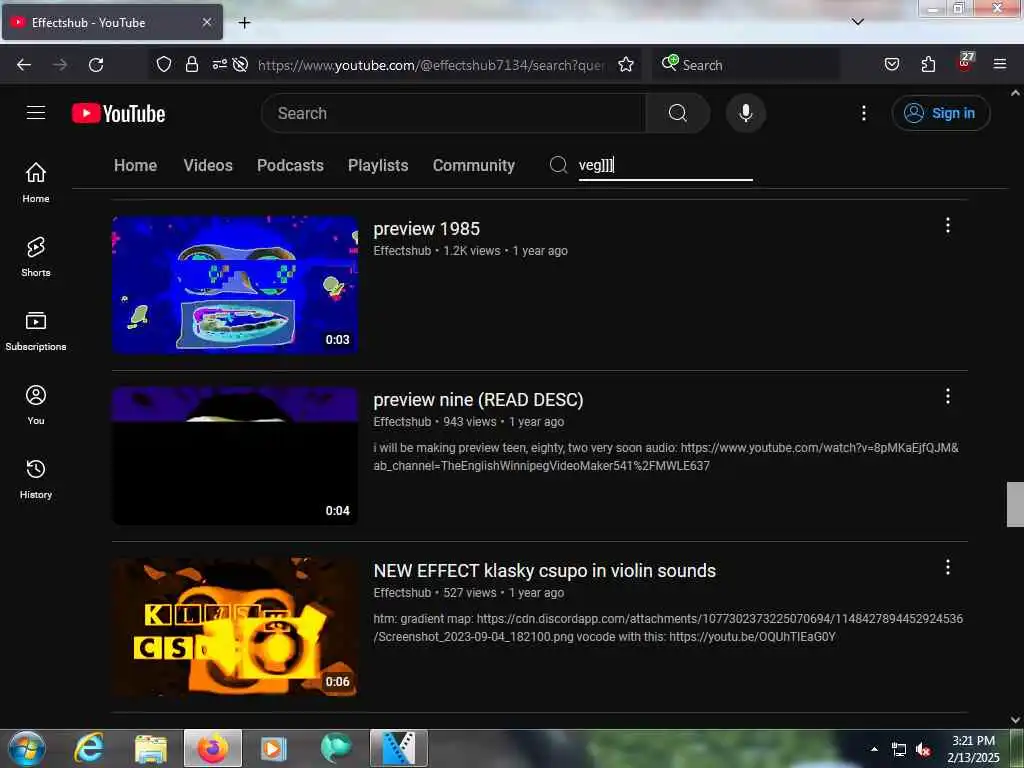The image size is (1024, 768).
Task: Open action menu for preview nine video
Action: coord(948,396)
